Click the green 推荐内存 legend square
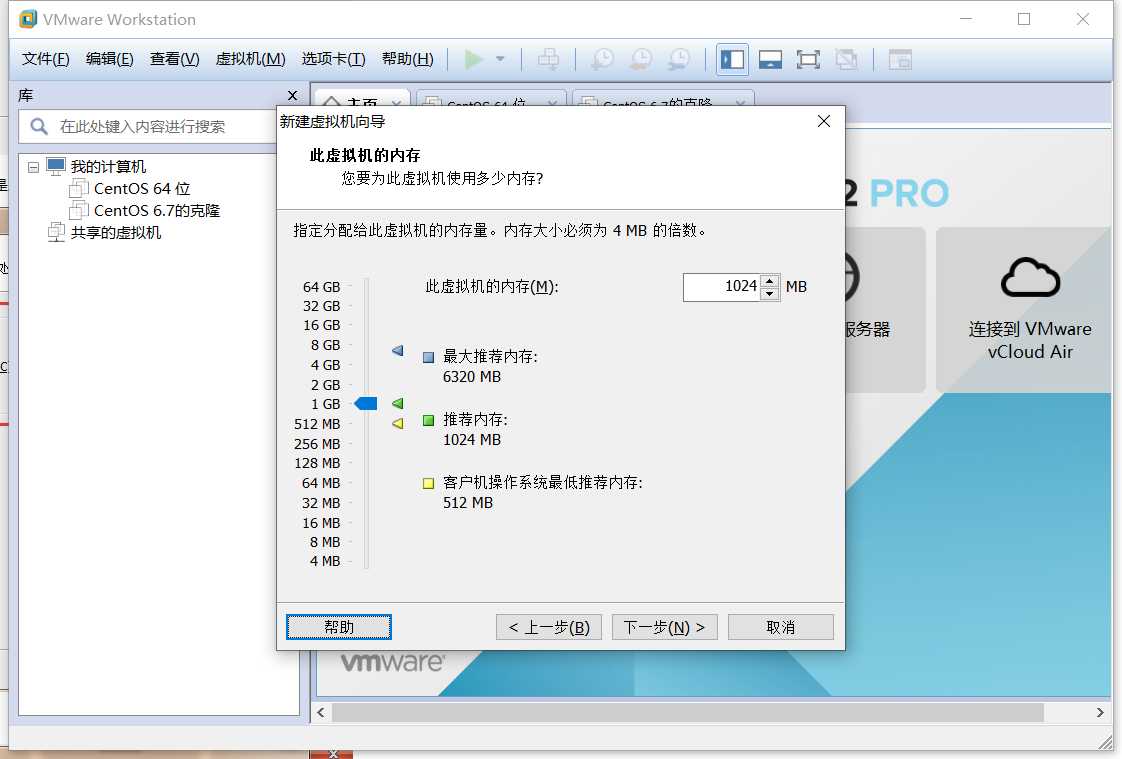 click(429, 420)
